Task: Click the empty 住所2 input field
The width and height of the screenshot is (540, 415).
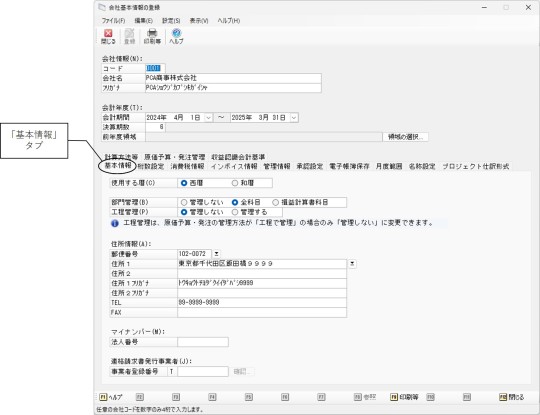Action: [x=262, y=273]
